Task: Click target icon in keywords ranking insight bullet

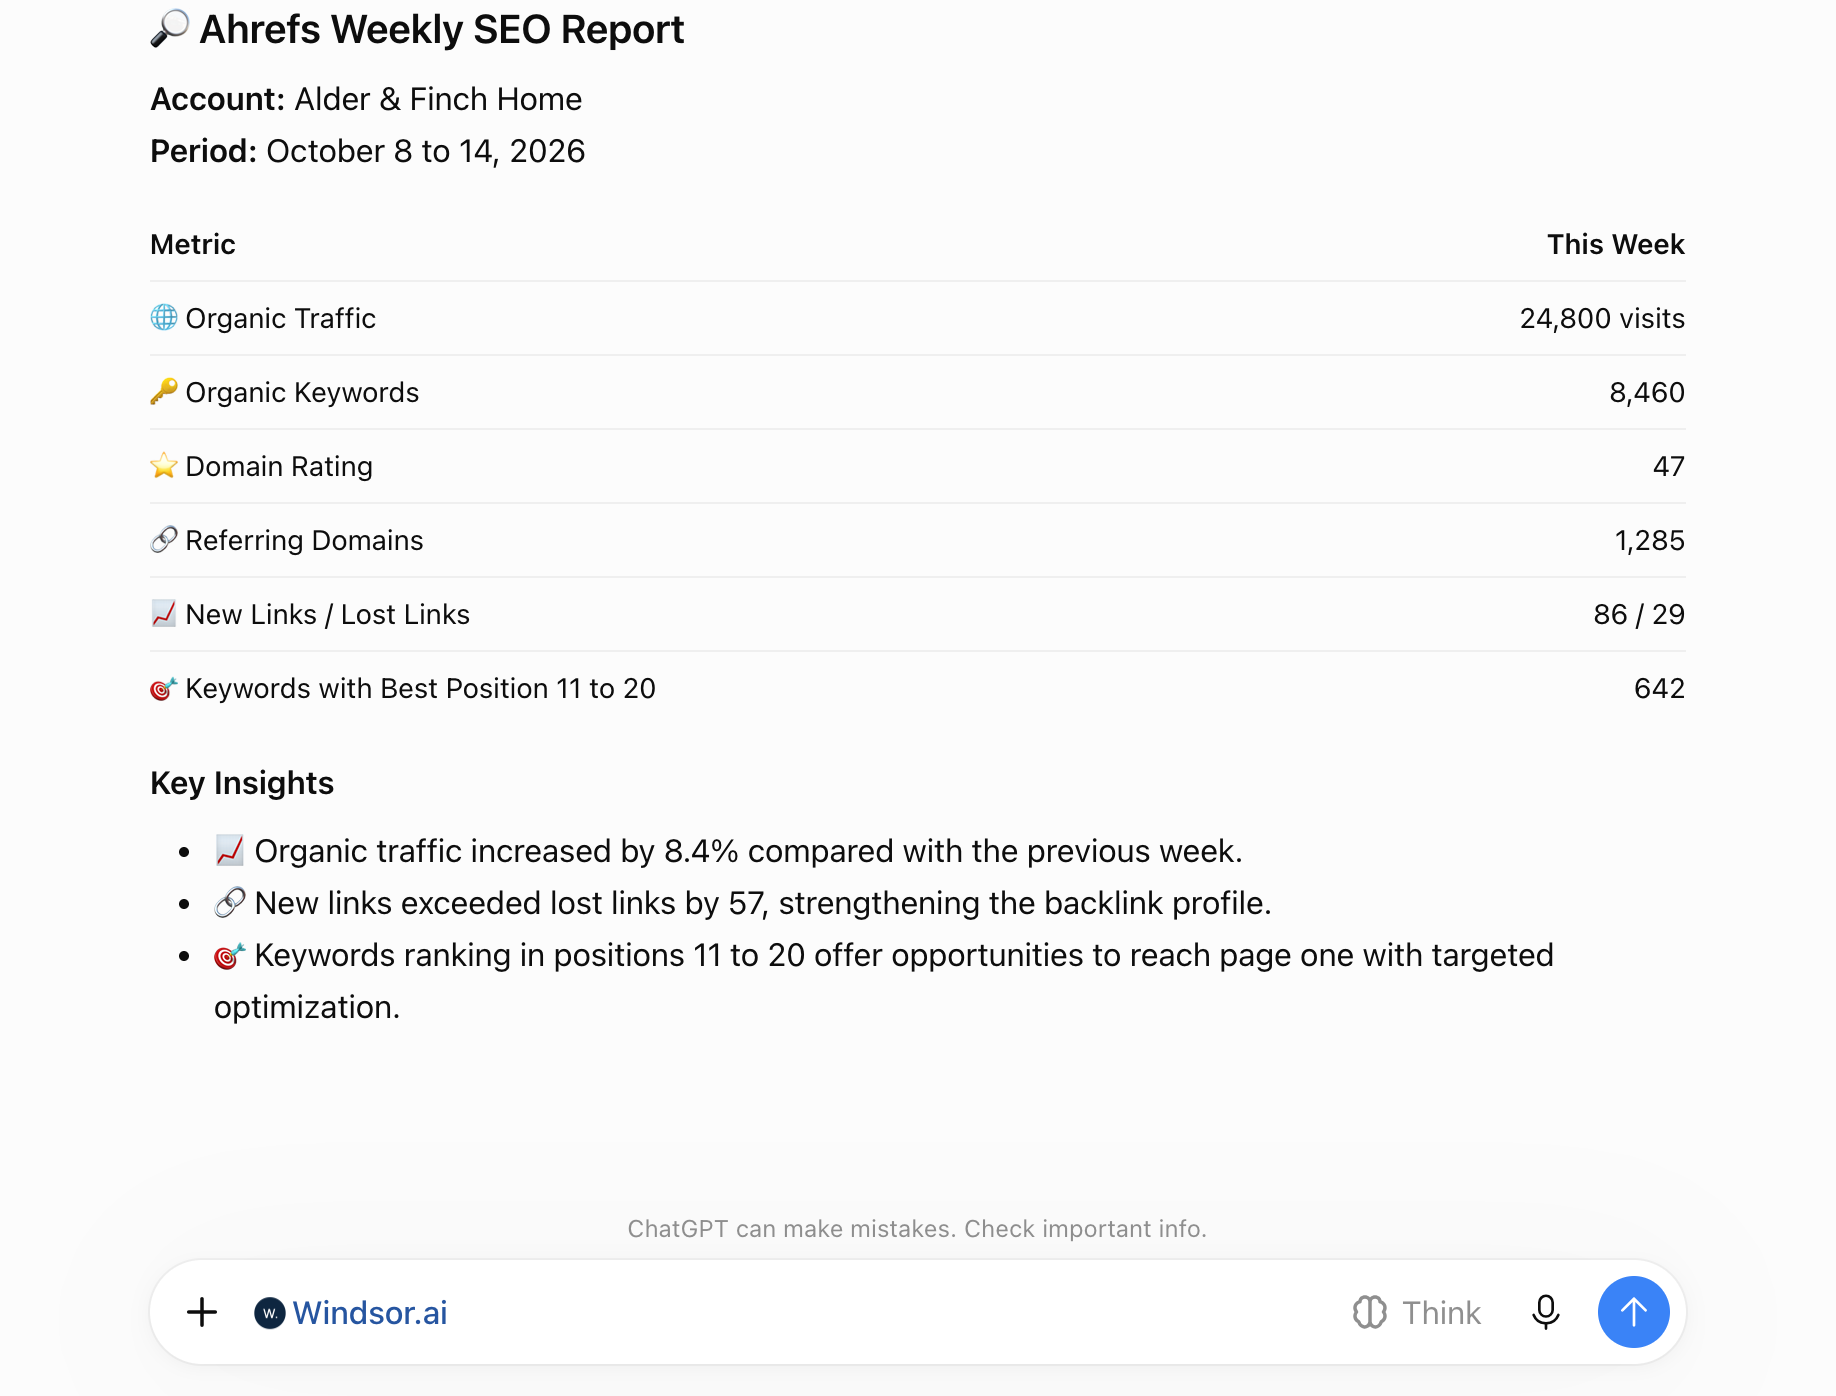Action: point(230,955)
